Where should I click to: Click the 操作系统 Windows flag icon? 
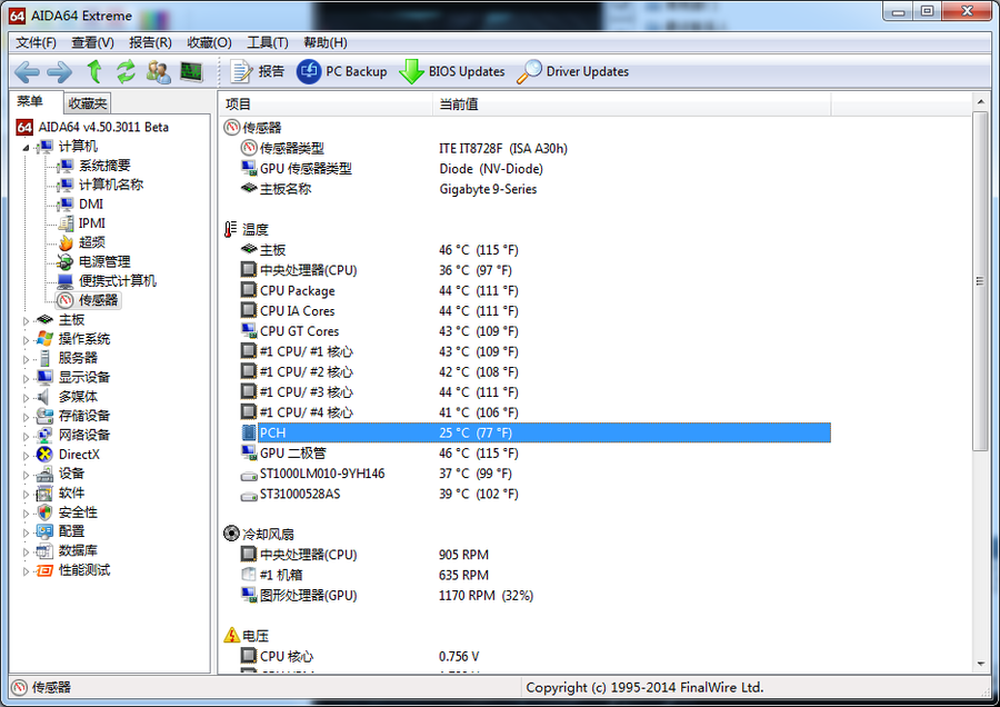coord(45,339)
